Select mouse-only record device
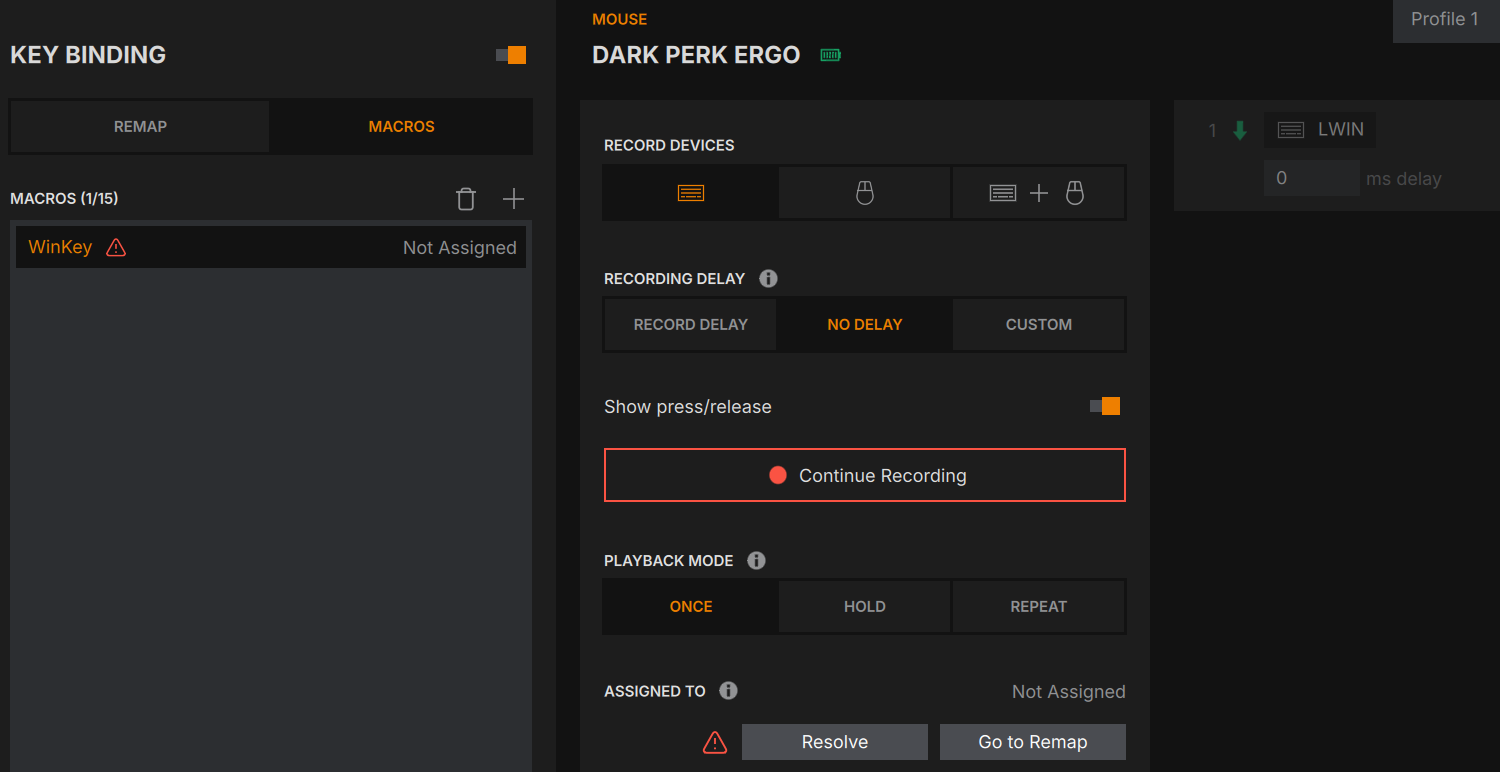Screen dimensions: 1500x772 (x=865, y=193)
